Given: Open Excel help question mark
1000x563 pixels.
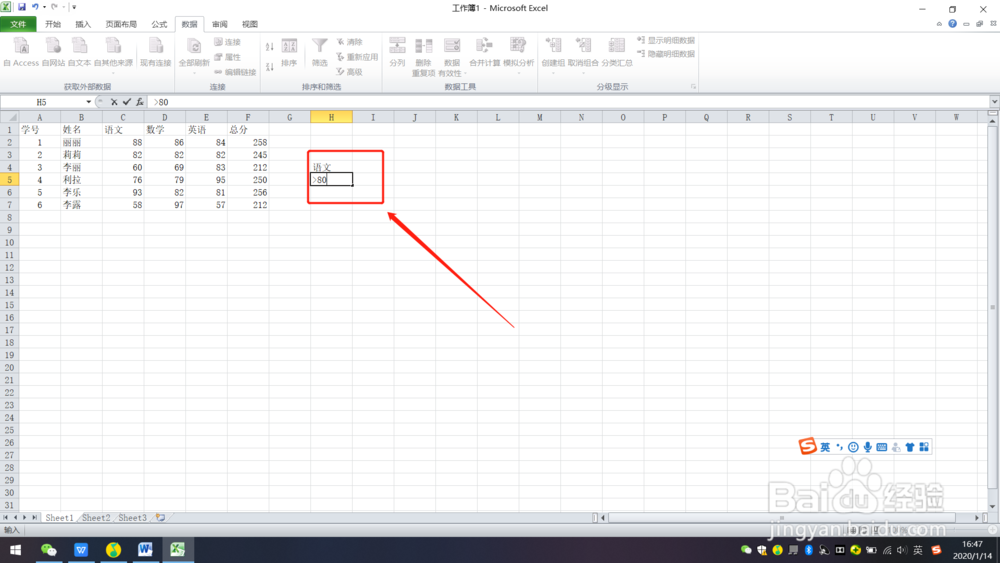Looking at the screenshot, I should tap(952, 24).
